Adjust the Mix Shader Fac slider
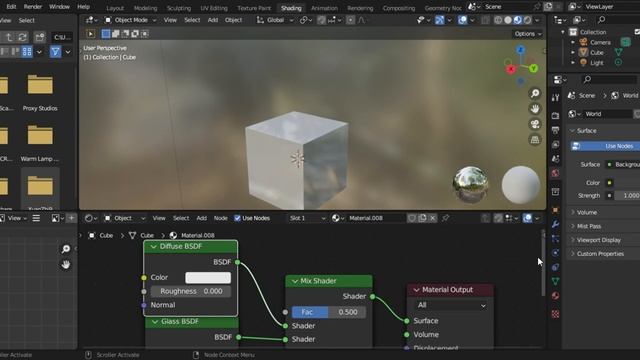The height and width of the screenshot is (360, 640). [x=329, y=312]
